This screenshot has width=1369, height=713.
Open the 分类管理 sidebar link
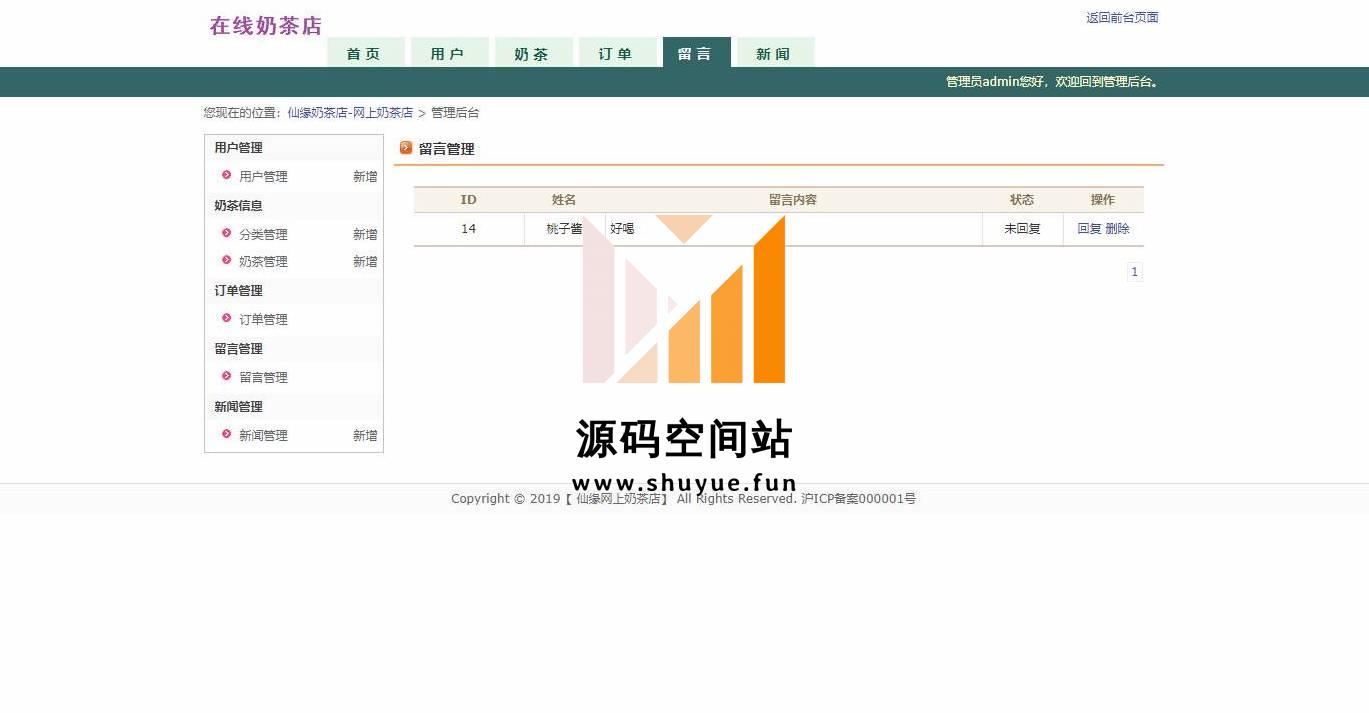(263, 234)
